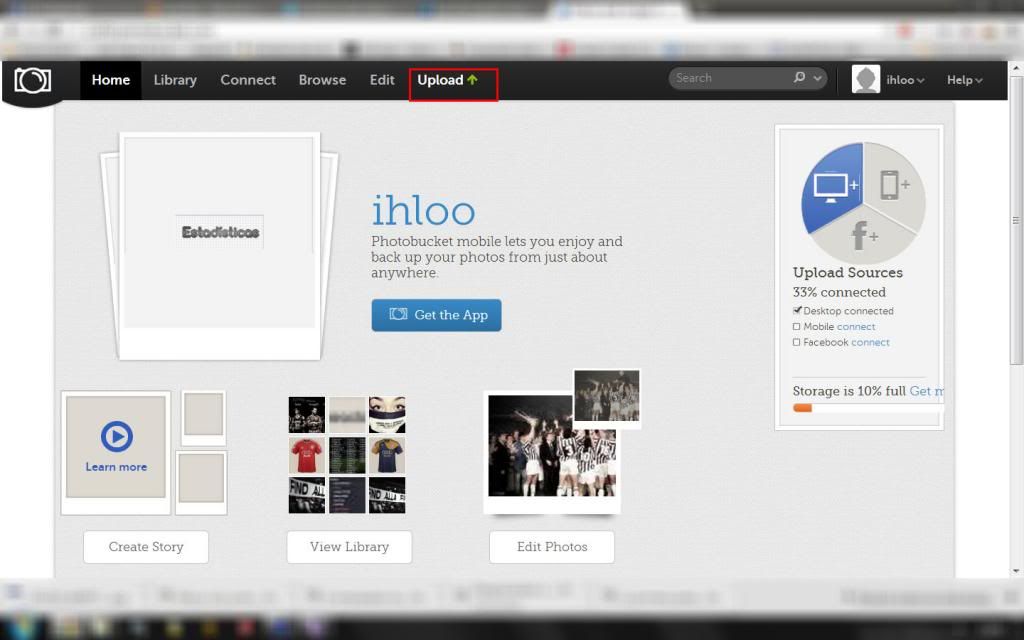Image resolution: width=1024 pixels, height=640 pixels.
Task: Click the "Upload Sources" heading
Action: coord(848,272)
